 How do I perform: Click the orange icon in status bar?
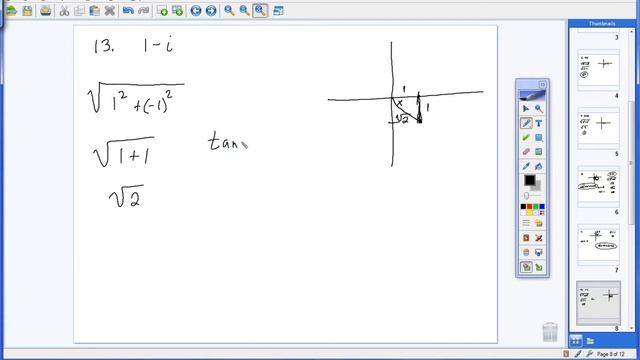pyautogui.click(x=566, y=354)
